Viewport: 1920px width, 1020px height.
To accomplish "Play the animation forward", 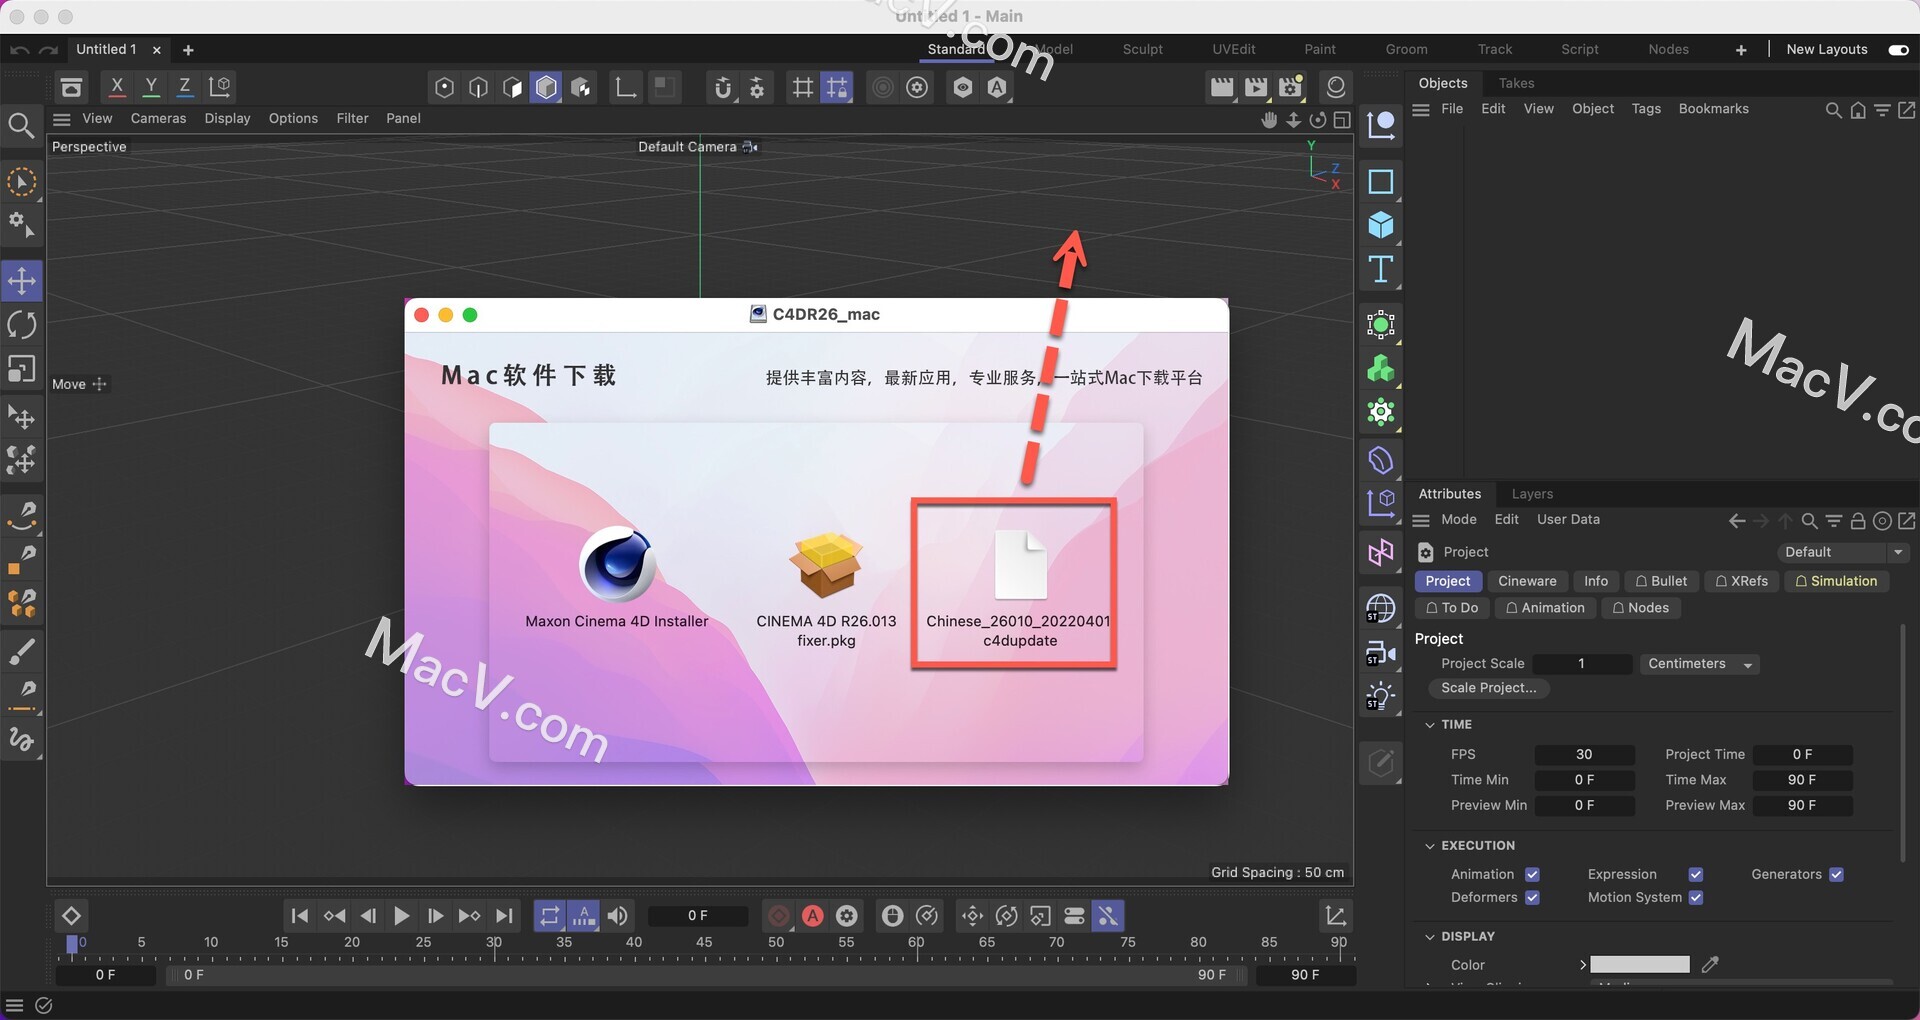I will click(401, 915).
